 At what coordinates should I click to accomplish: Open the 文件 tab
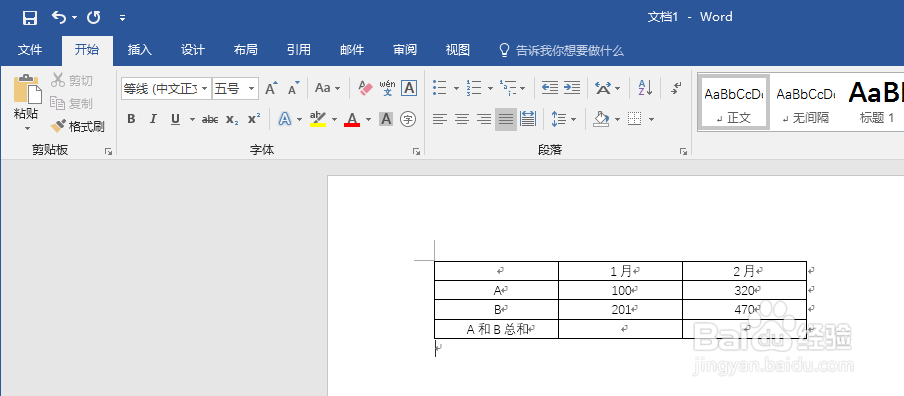[30, 50]
